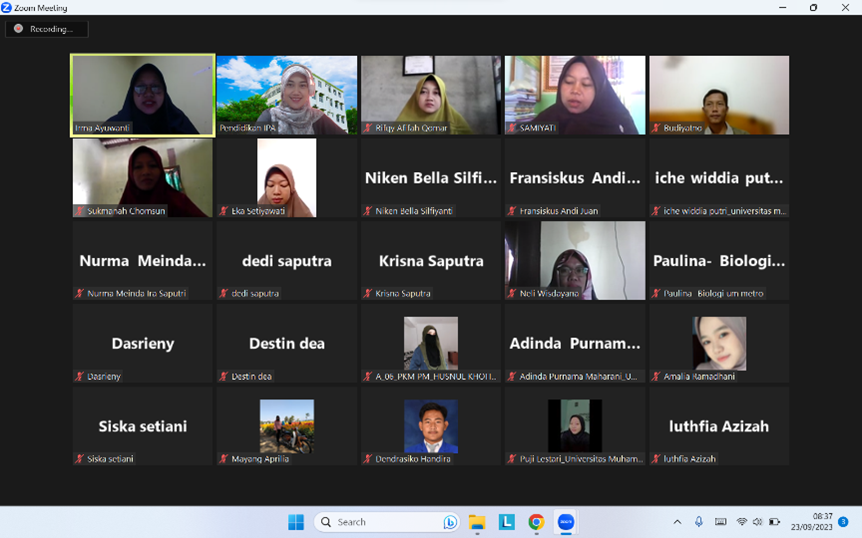The width and height of the screenshot is (862, 538).
Task: Open the Windows Start menu
Action: point(296,522)
